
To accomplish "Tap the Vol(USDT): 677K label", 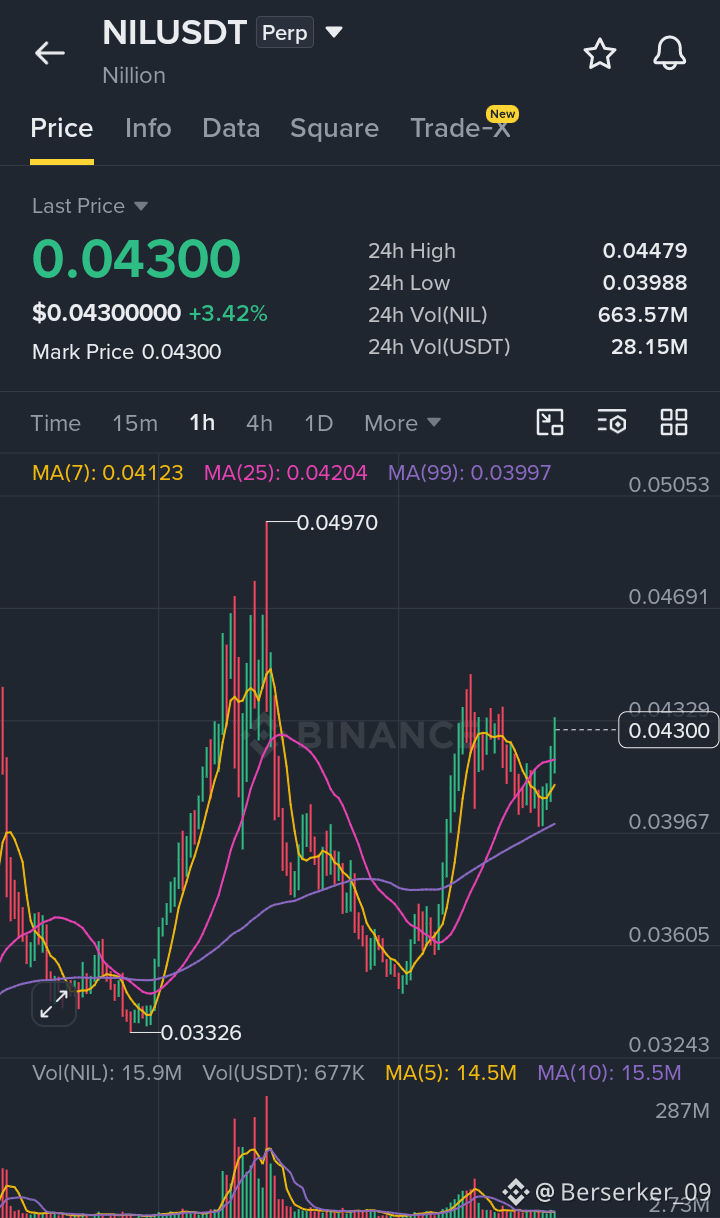I will [x=284, y=1073].
